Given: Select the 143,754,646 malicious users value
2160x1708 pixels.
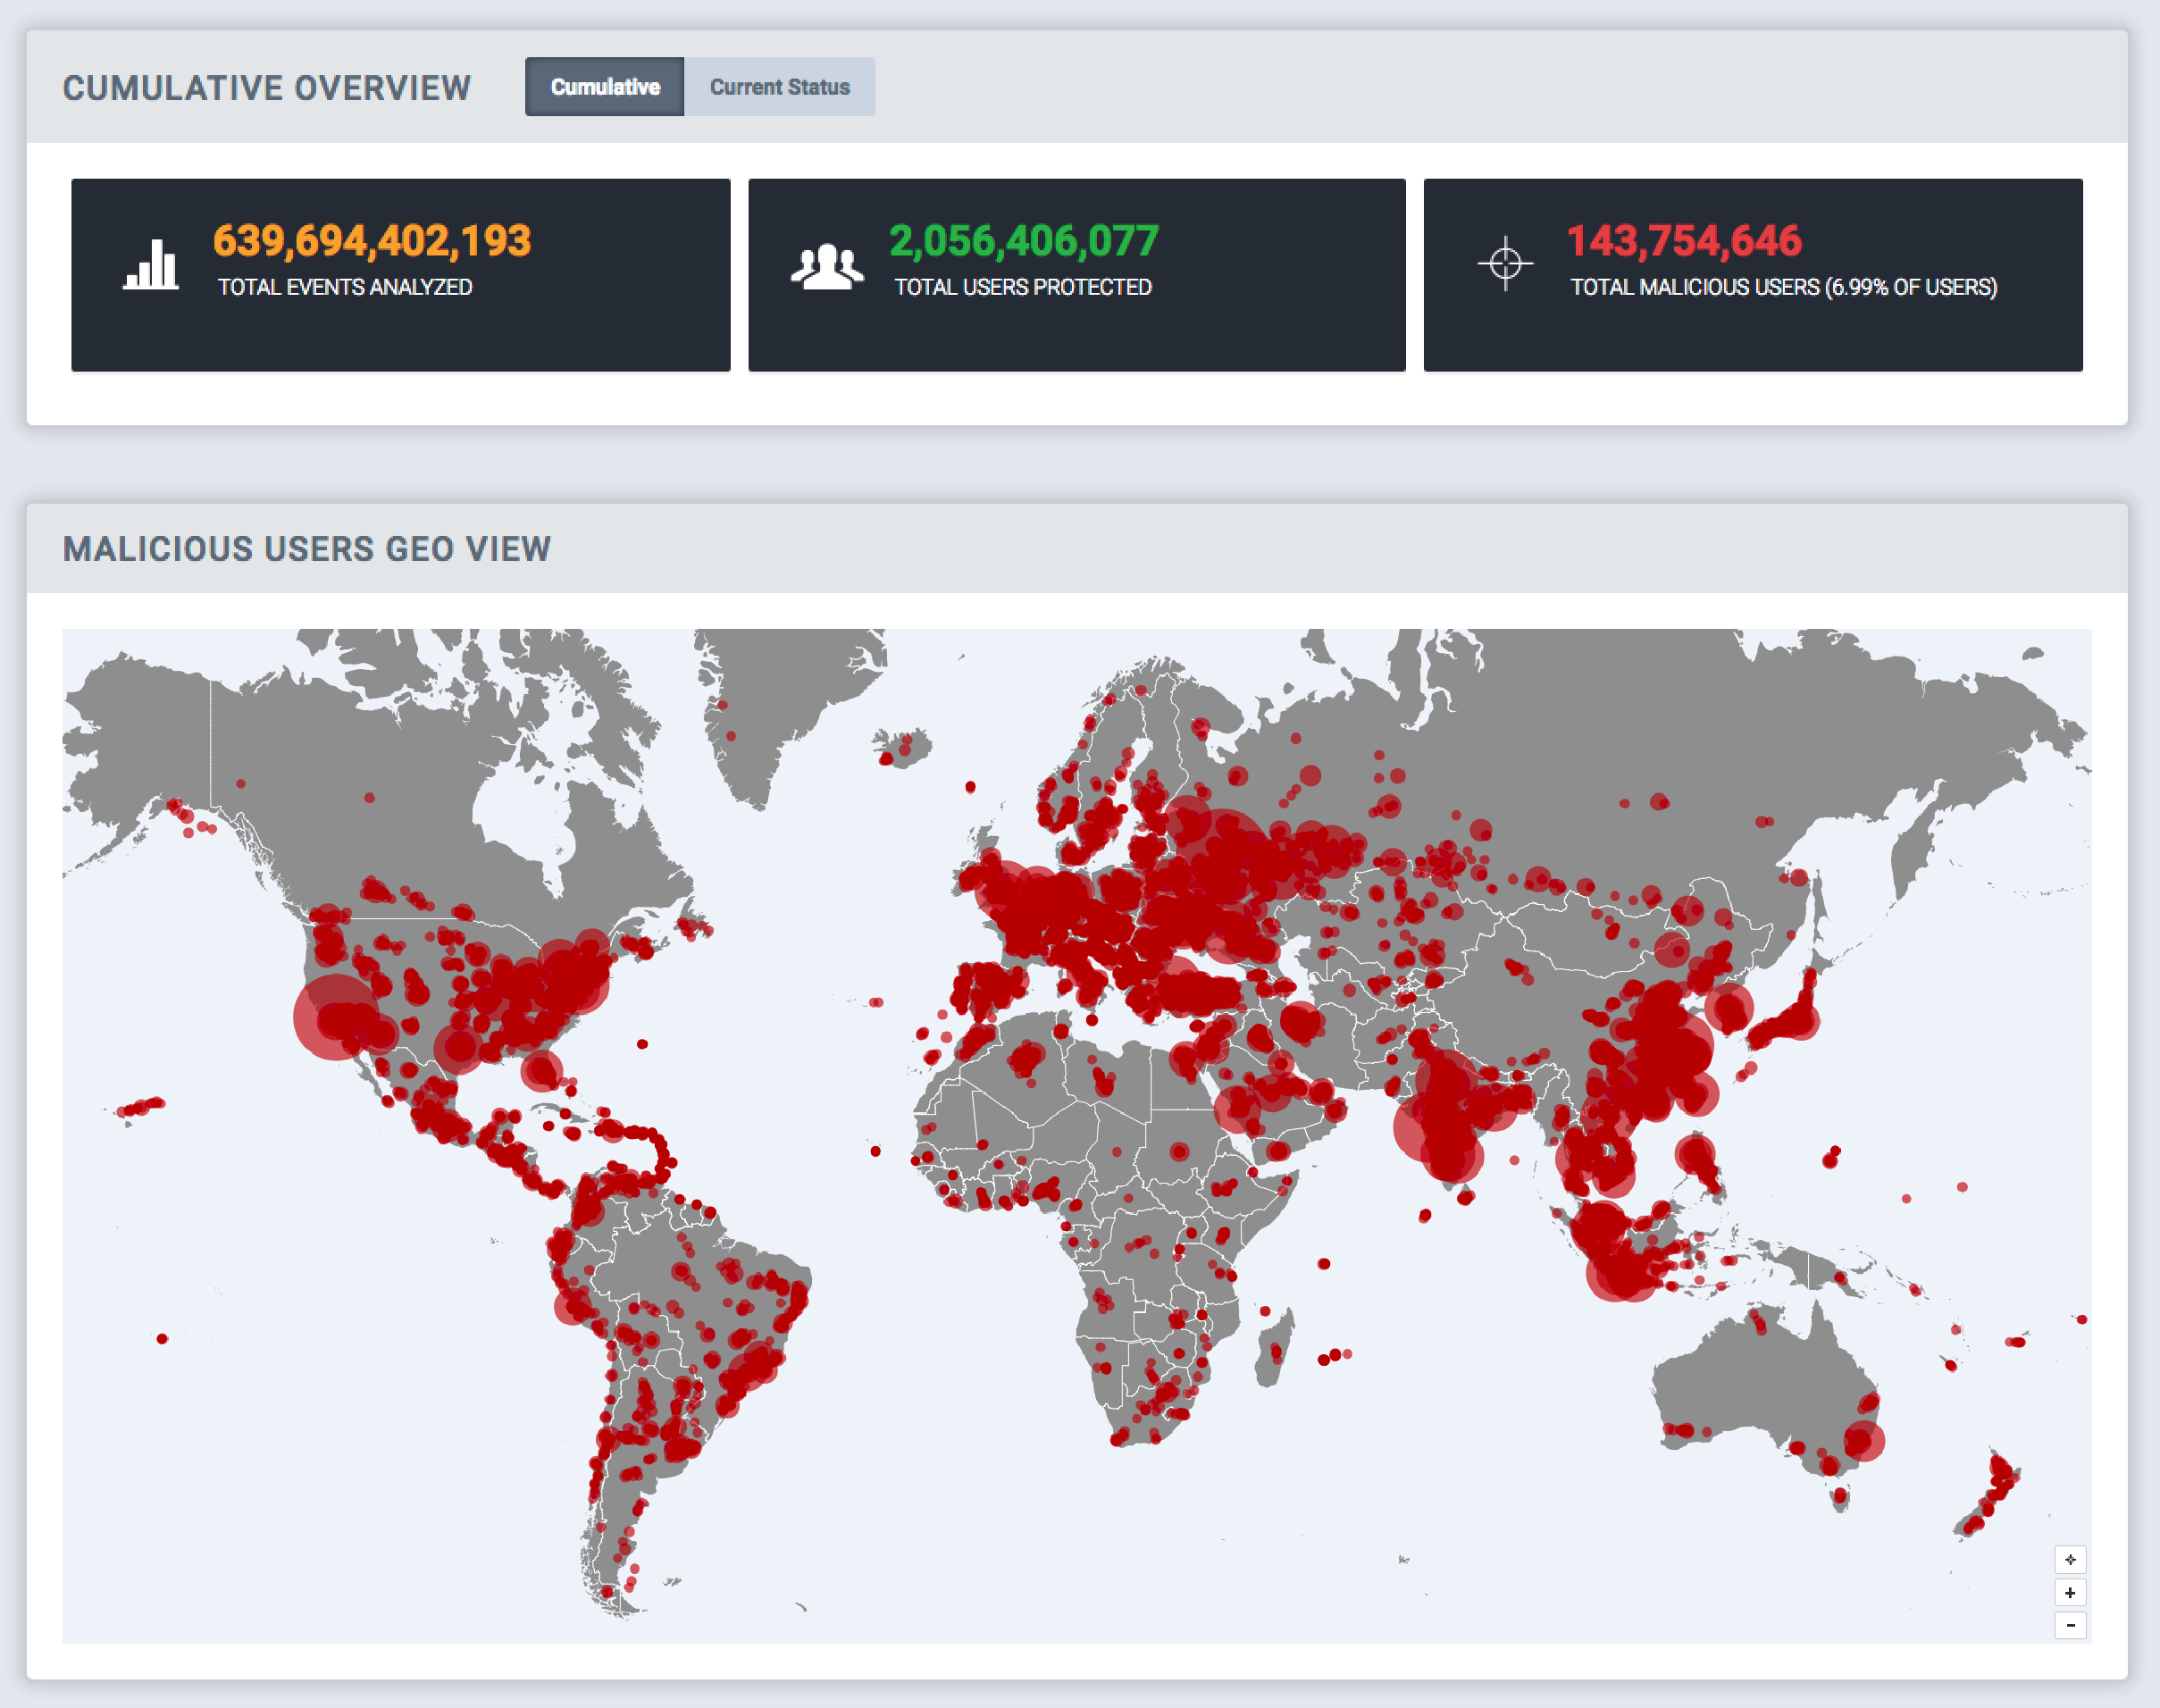Looking at the screenshot, I should pyautogui.click(x=1684, y=241).
